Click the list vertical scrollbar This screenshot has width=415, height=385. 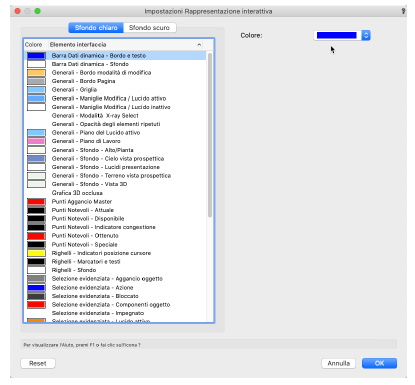pos(210,135)
